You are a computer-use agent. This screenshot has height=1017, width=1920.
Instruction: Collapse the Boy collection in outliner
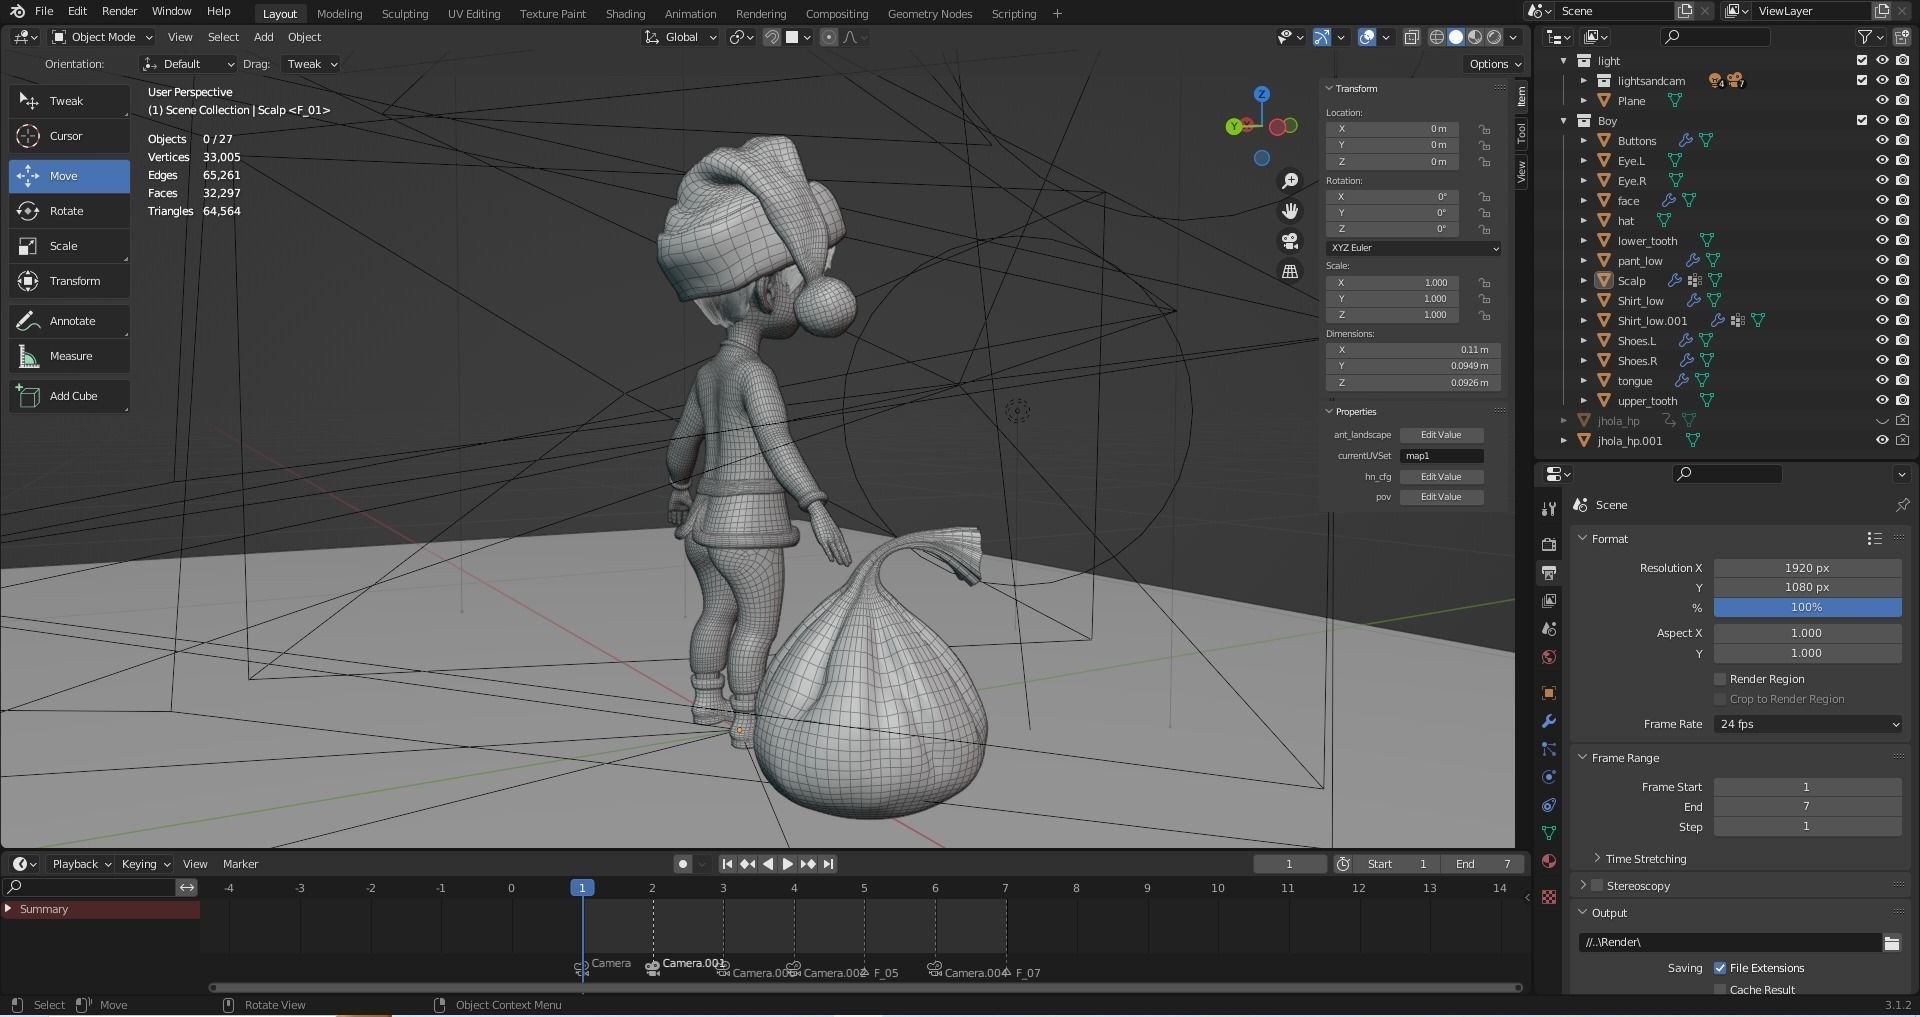click(1564, 121)
